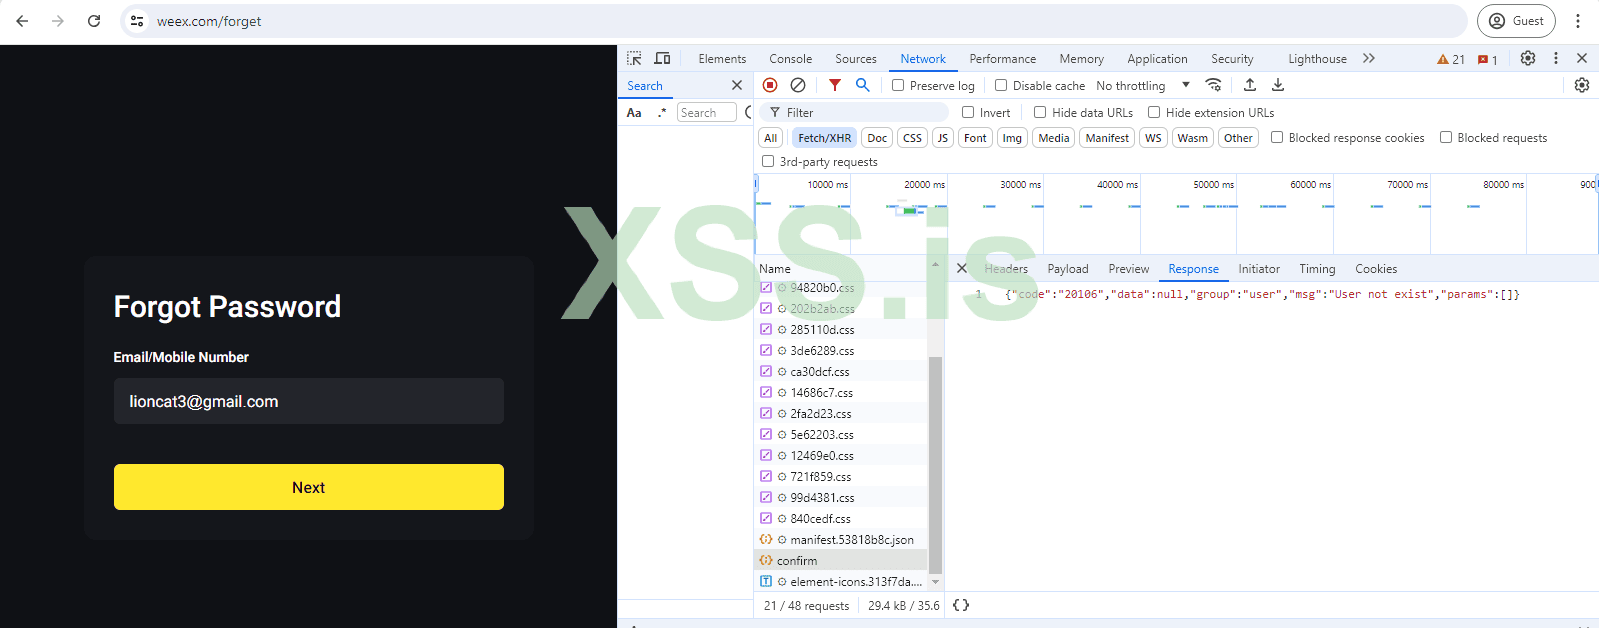Click the address bar URL weex.com/forget

(209, 21)
